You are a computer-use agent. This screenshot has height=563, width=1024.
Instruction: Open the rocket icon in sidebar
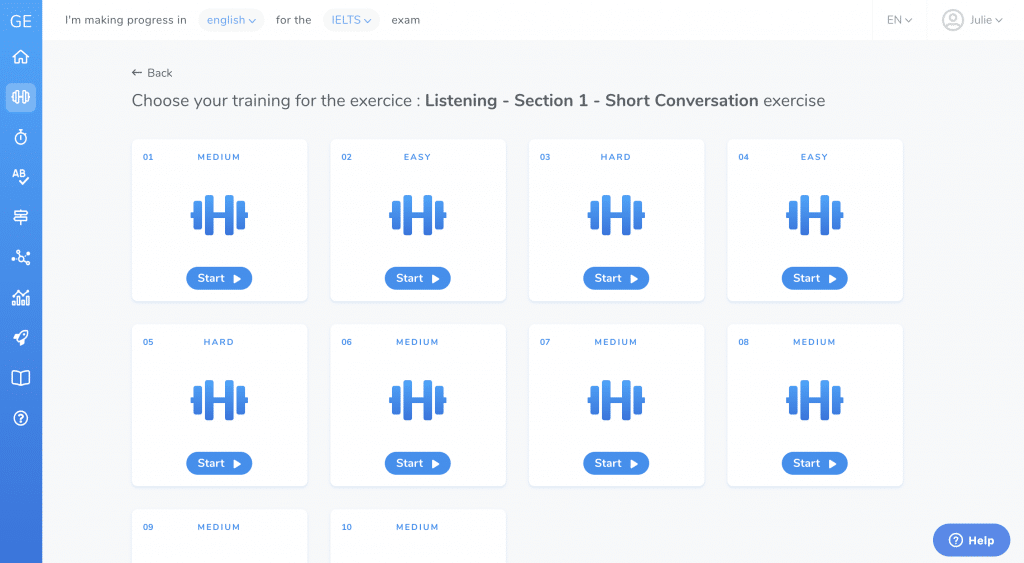[21, 338]
